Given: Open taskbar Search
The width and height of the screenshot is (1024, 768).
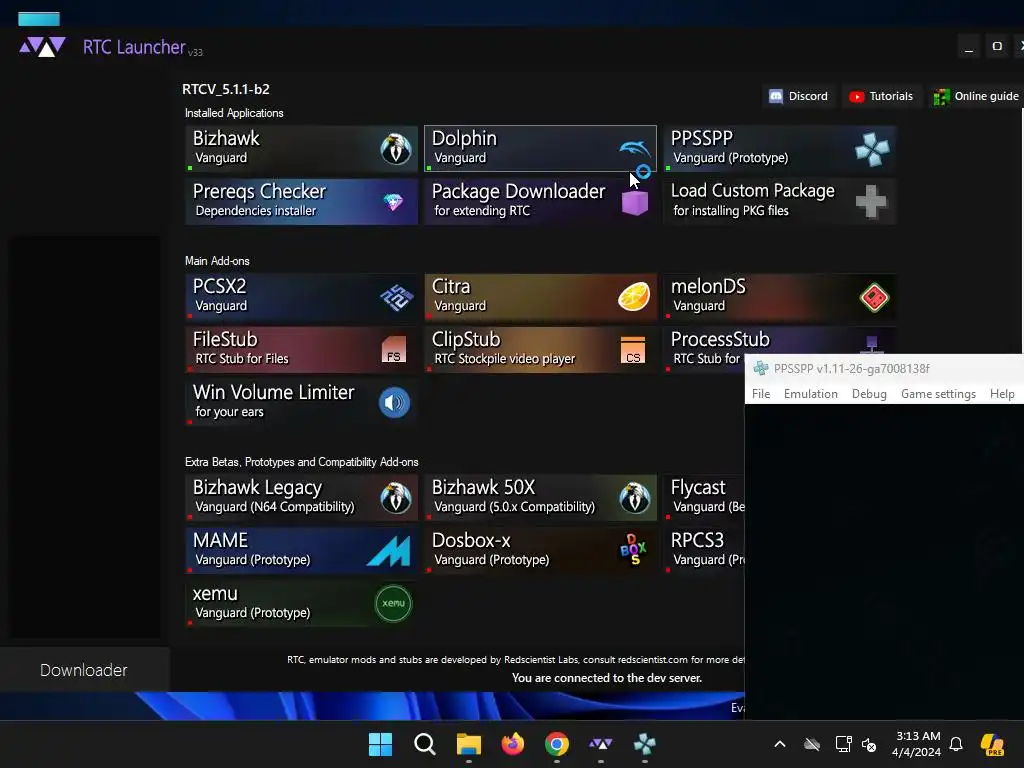Looking at the screenshot, I should (x=424, y=744).
